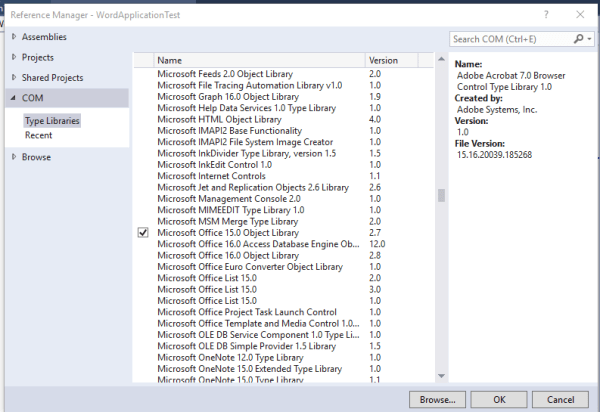Select Microsoft Feeds 2.0 Object Library
Screen dimensions: 600x412
[x=284, y=74]
